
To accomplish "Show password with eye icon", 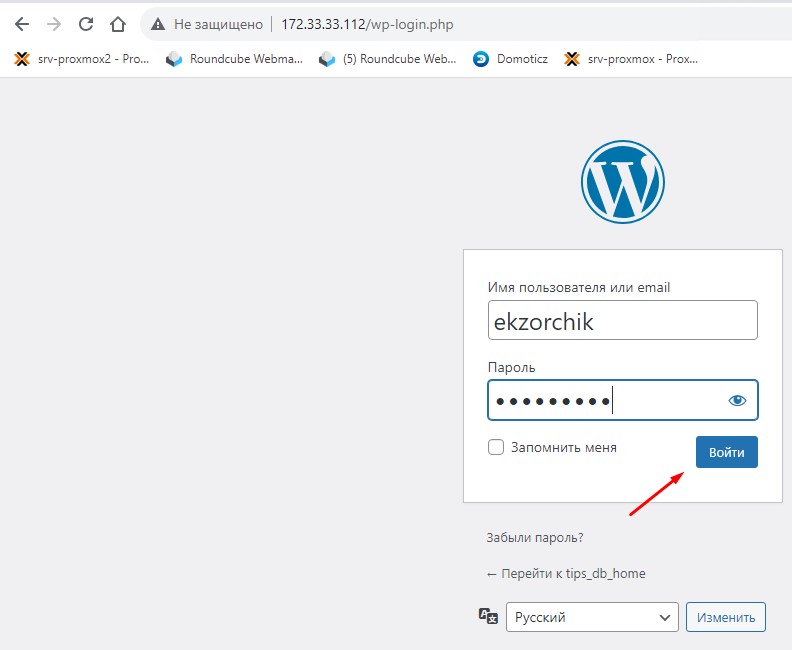I will [737, 401].
